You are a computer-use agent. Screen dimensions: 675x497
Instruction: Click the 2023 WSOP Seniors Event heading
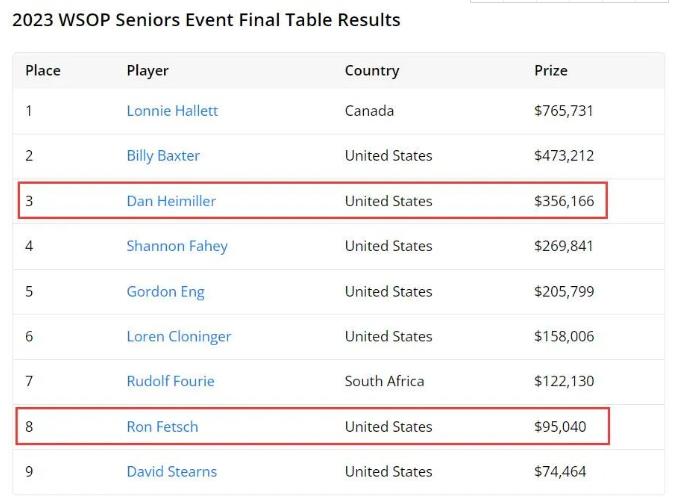[x=206, y=20]
